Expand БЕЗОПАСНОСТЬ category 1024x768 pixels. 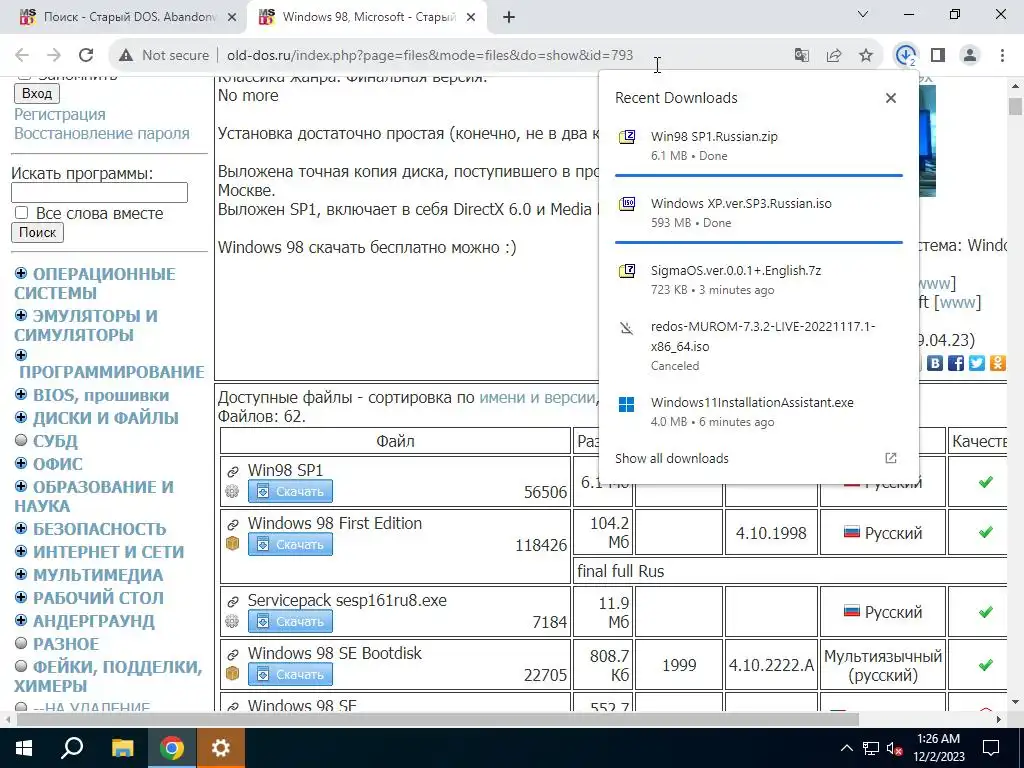[x=21, y=528]
